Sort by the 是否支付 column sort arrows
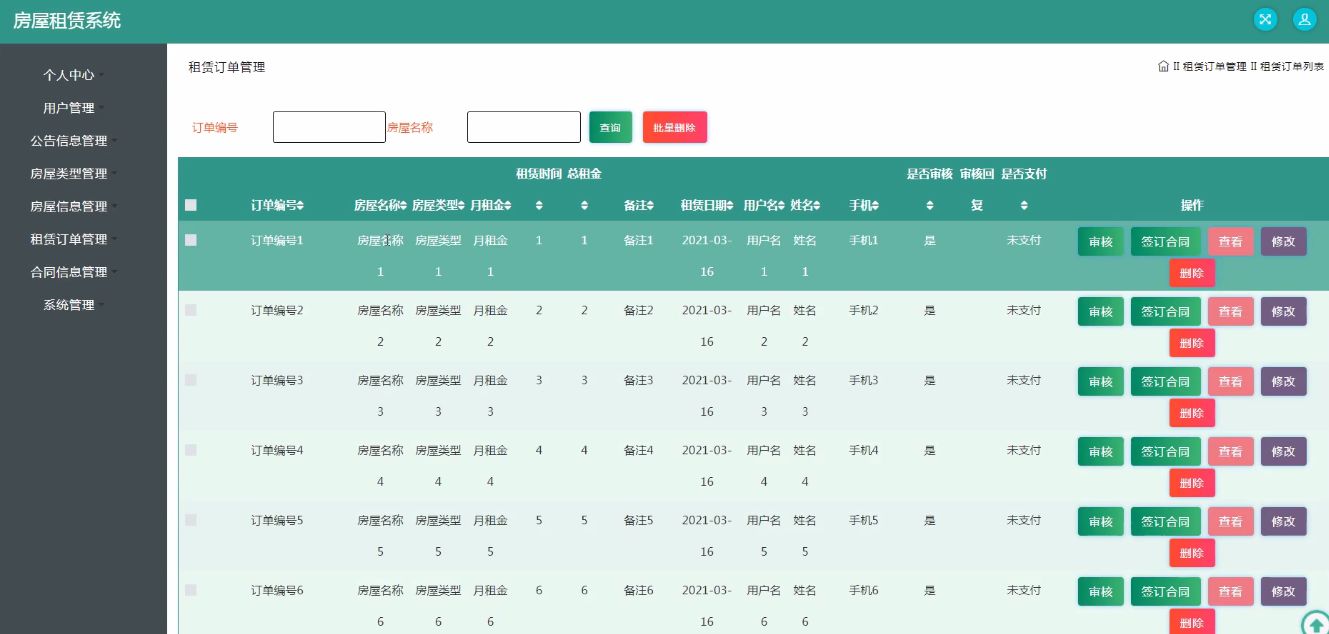 pos(1024,205)
